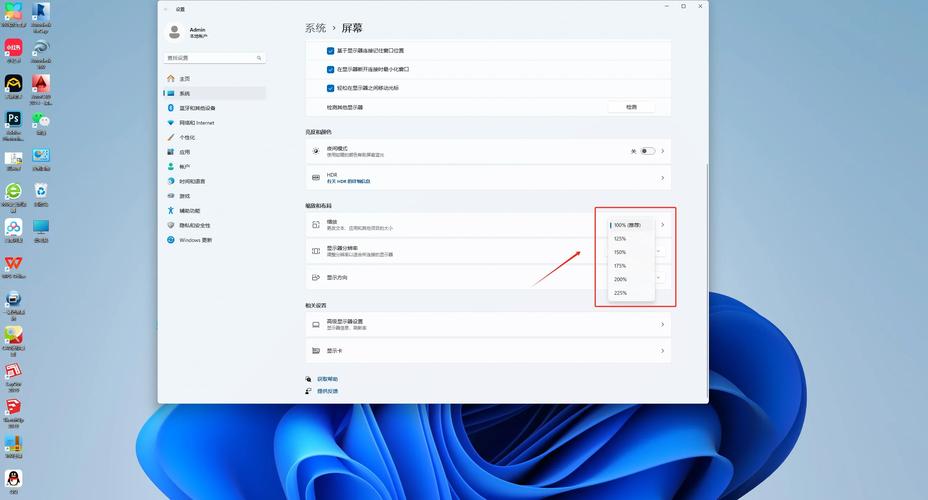This screenshot has width=928, height=500.
Task: Choose 150% in the scale dropdown
Action: (x=620, y=252)
